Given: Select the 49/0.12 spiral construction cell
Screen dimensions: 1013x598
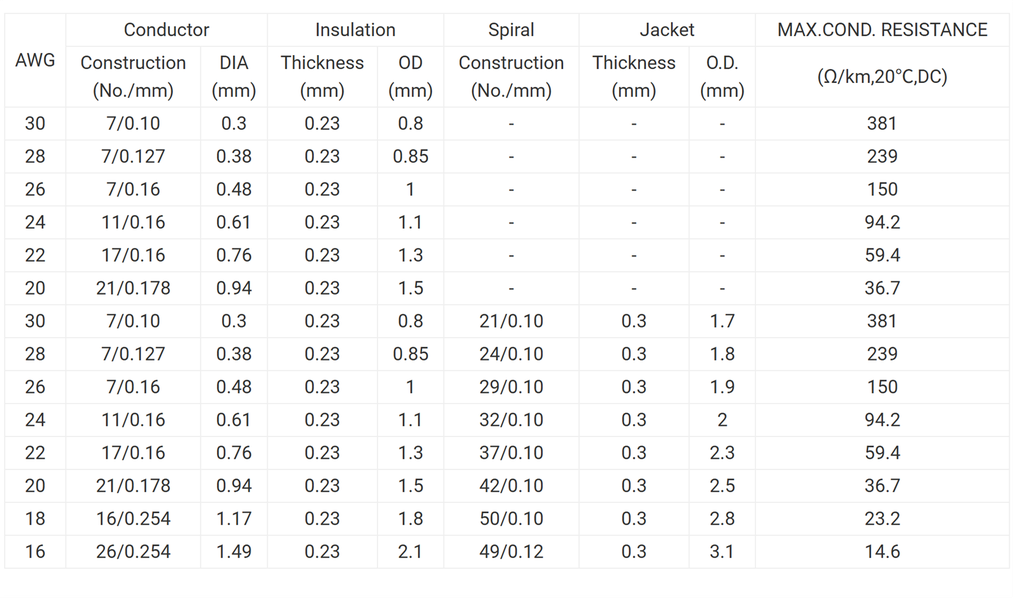Looking at the screenshot, I should (511, 551).
